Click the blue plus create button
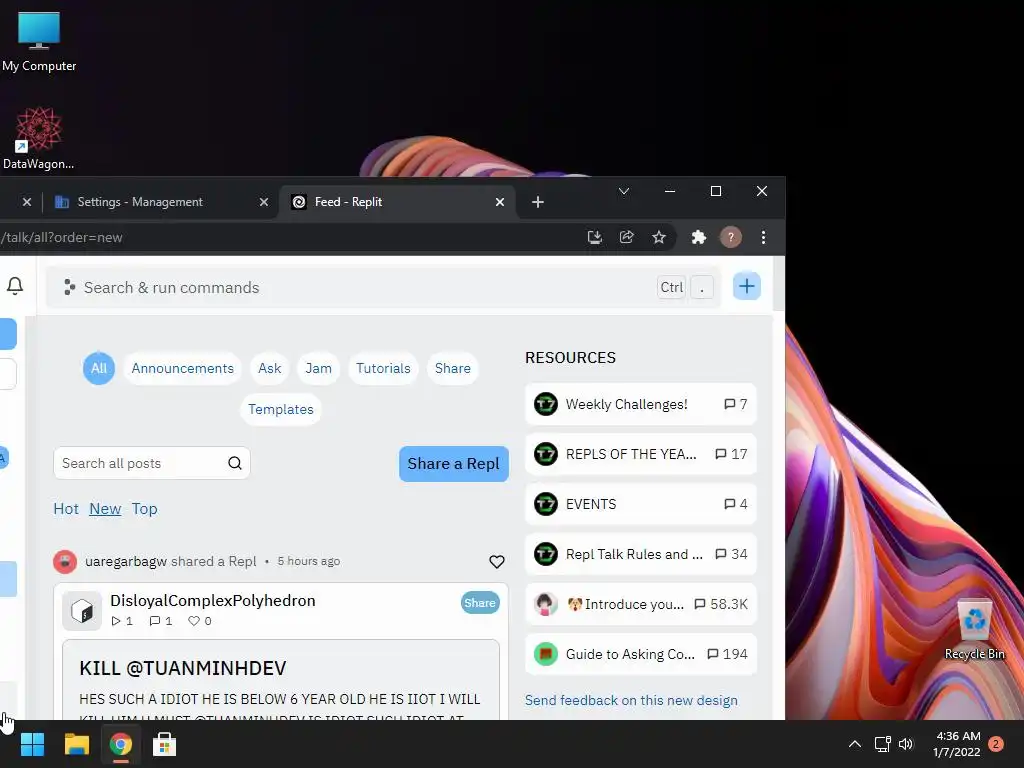 pos(746,286)
